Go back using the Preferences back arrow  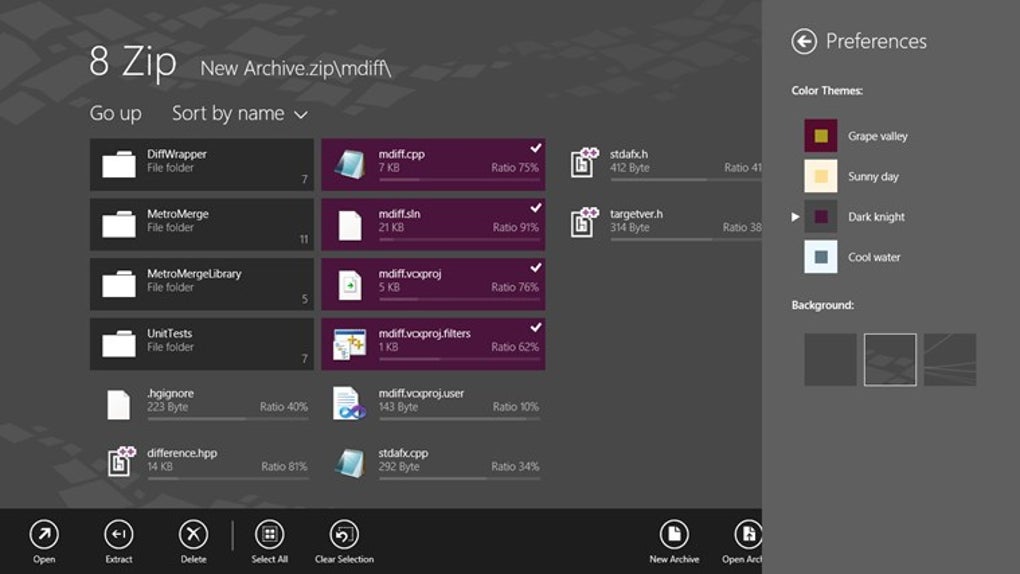(x=804, y=42)
